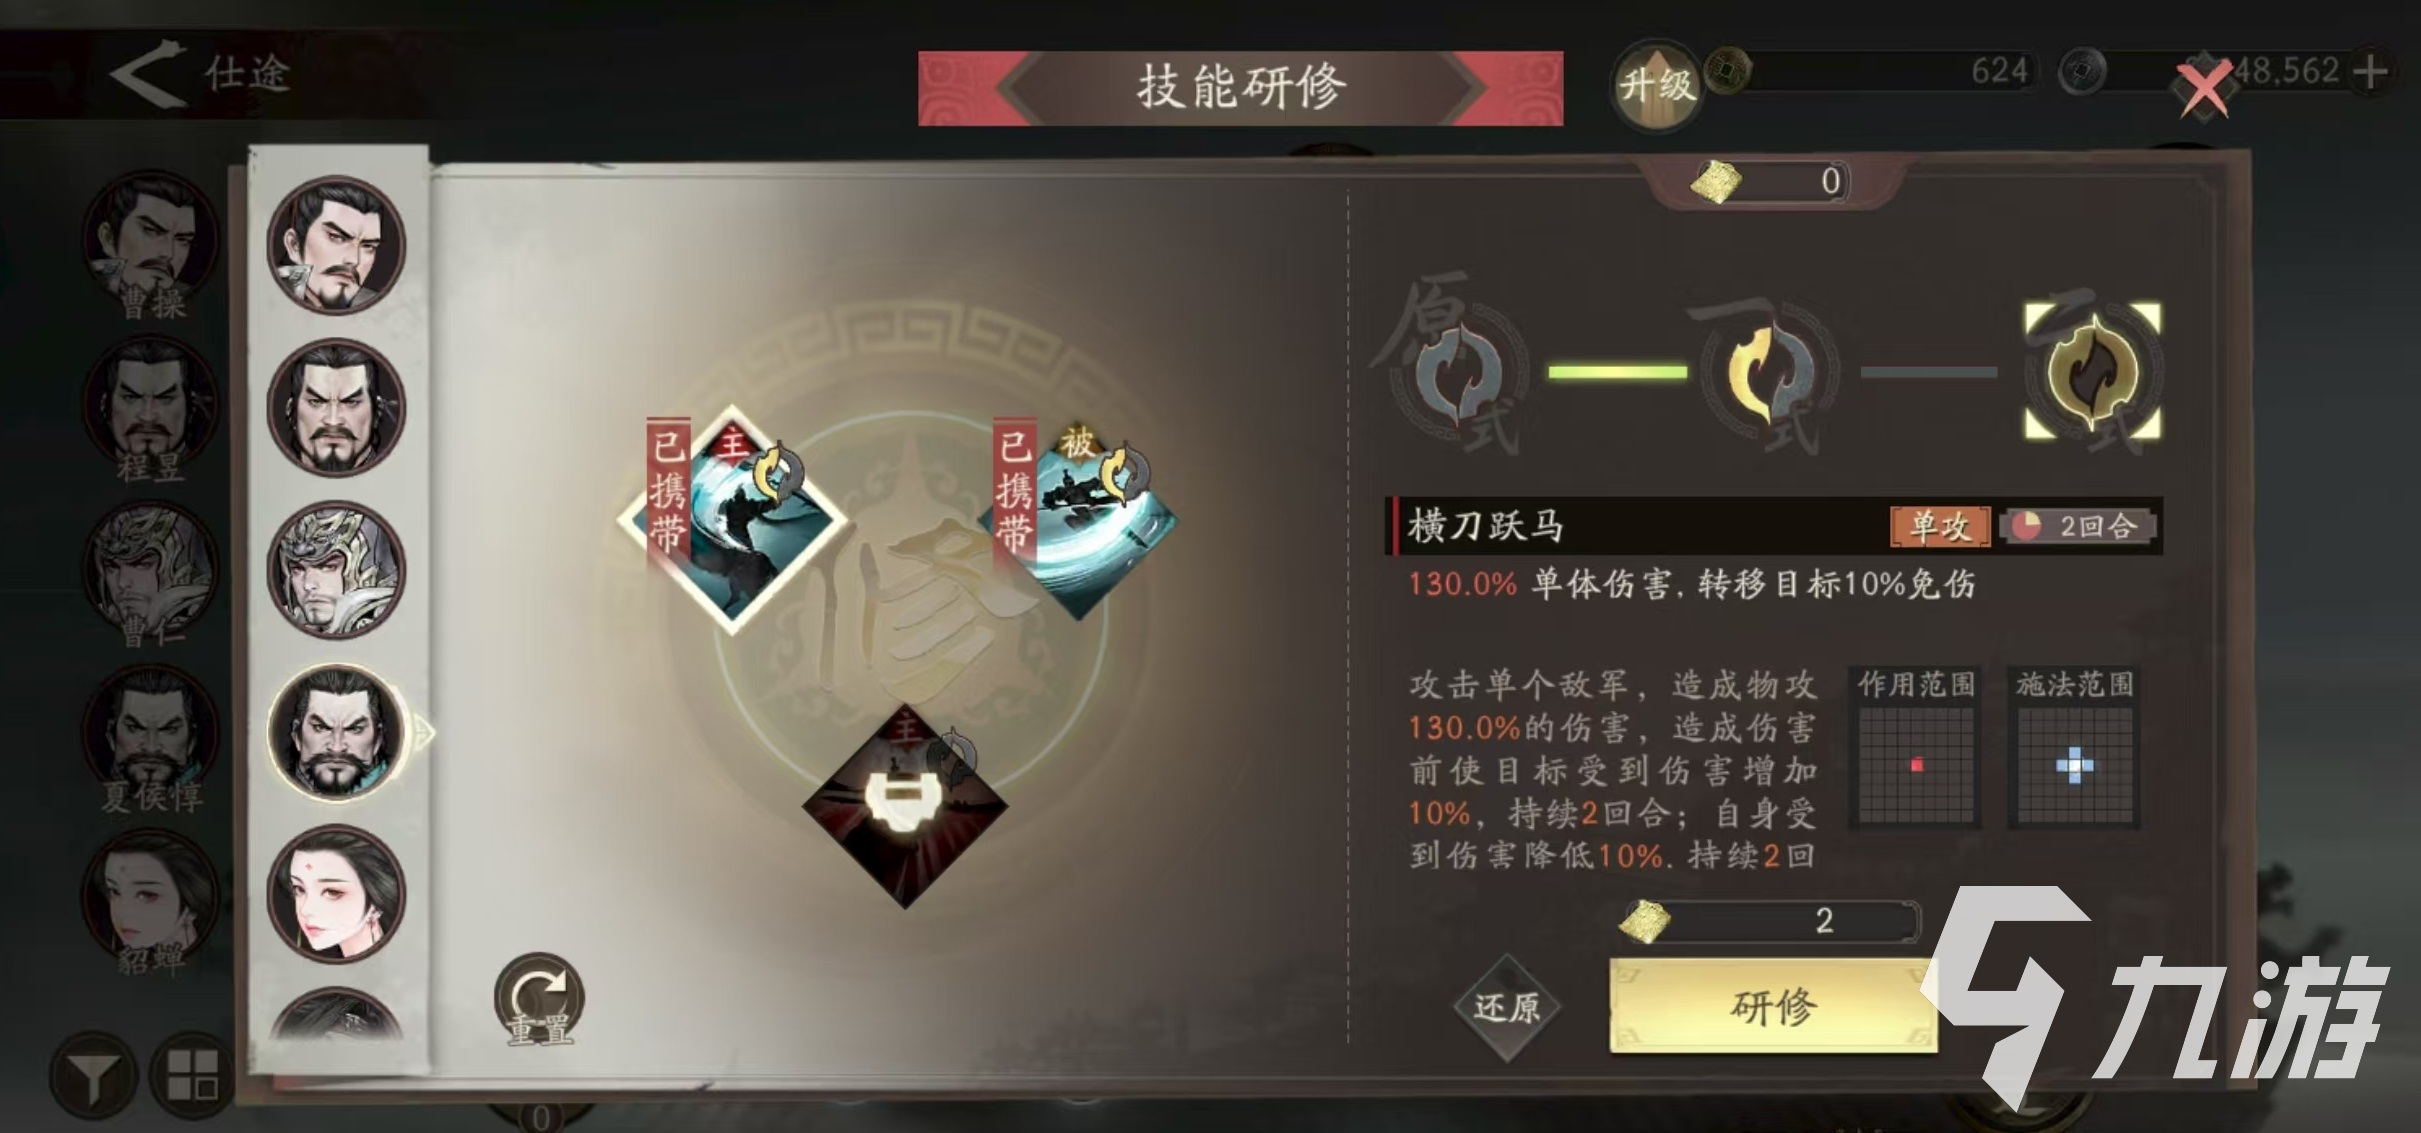The height and width of the screenshot is (1133, 2421).
Task: Select the 原式 original skill stage
Action: pyautogui.click(x=1460, y=372)
